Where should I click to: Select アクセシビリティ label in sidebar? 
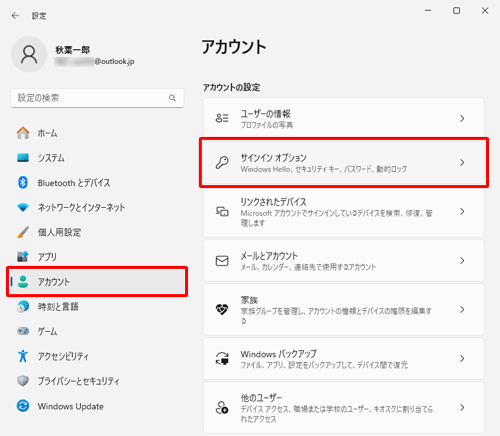coord(63,356)
